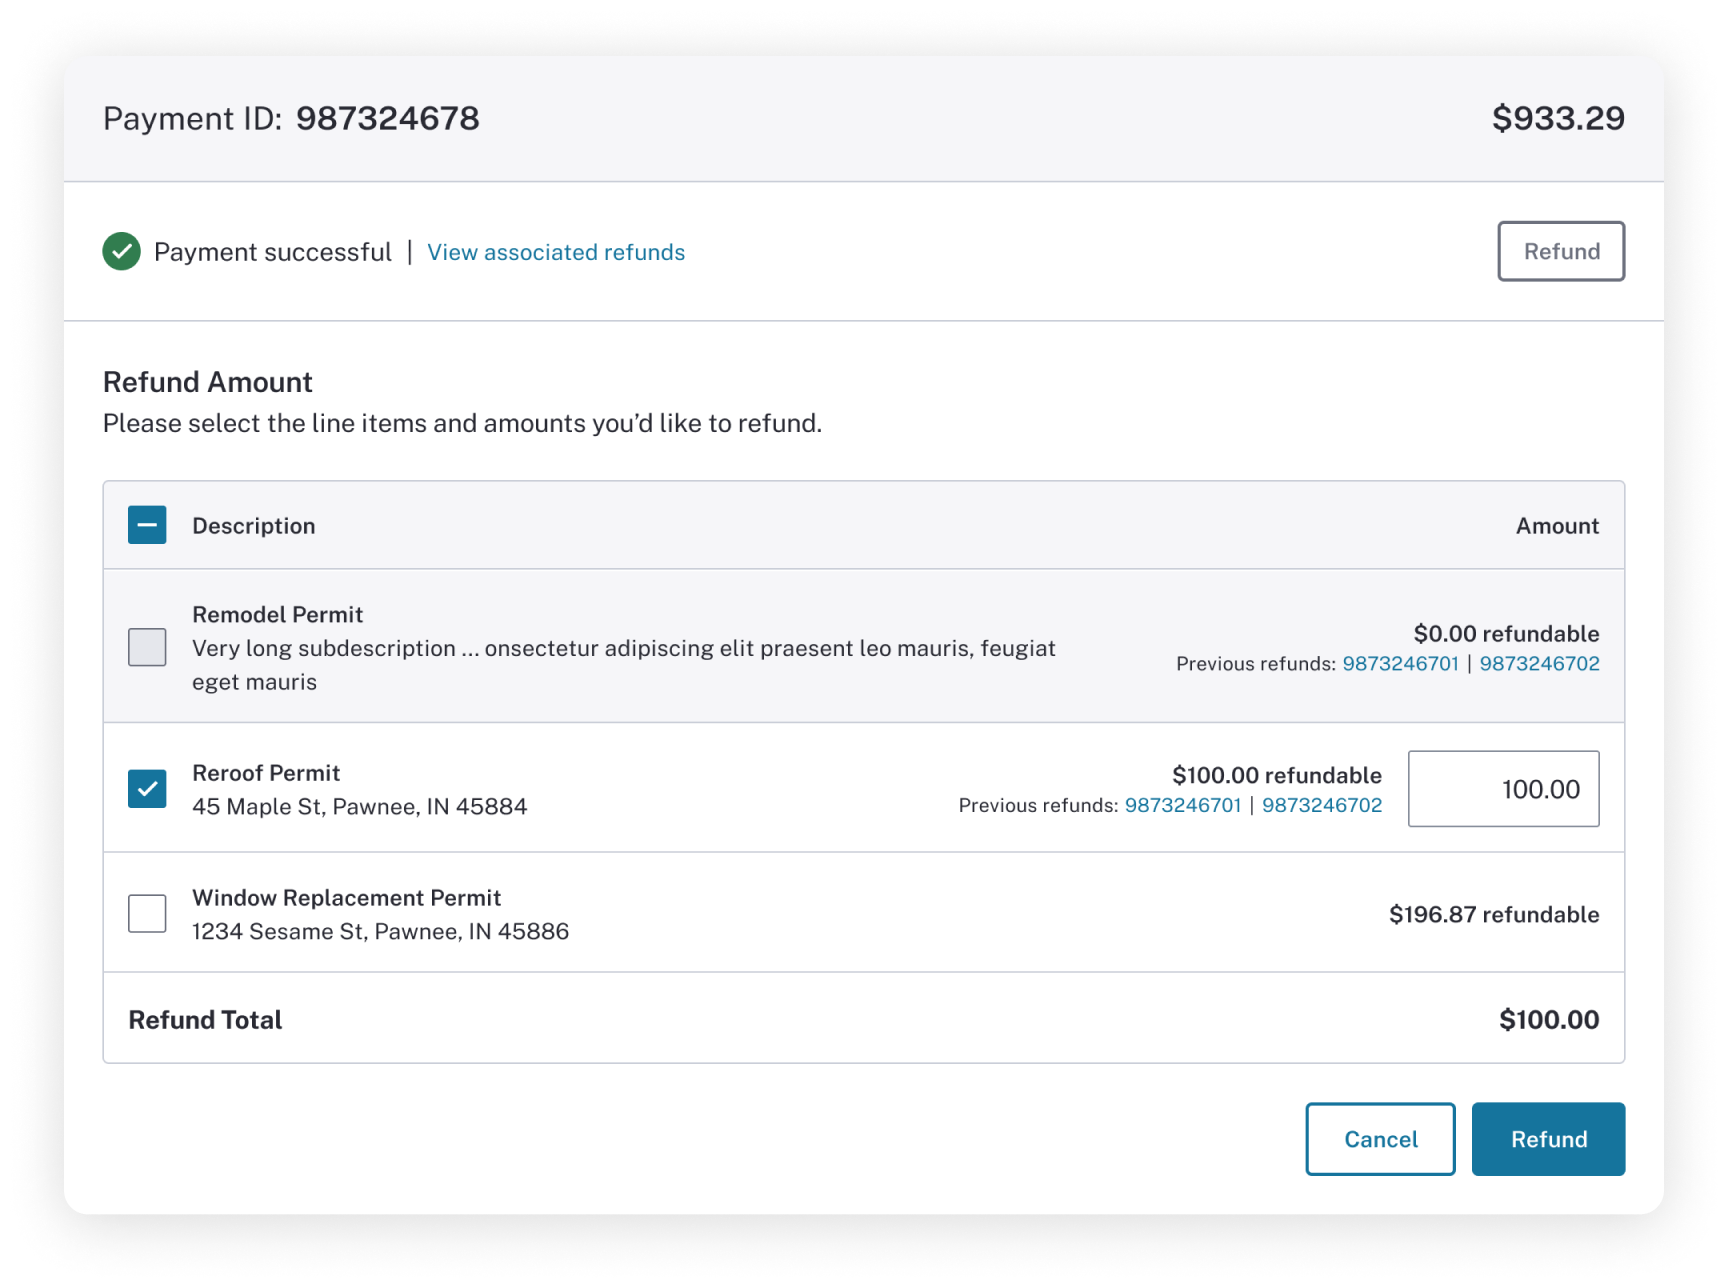The width and height of the screenshot is (1728, 1287).
Task: Open View associated refunds
Action: coord(556,252)
